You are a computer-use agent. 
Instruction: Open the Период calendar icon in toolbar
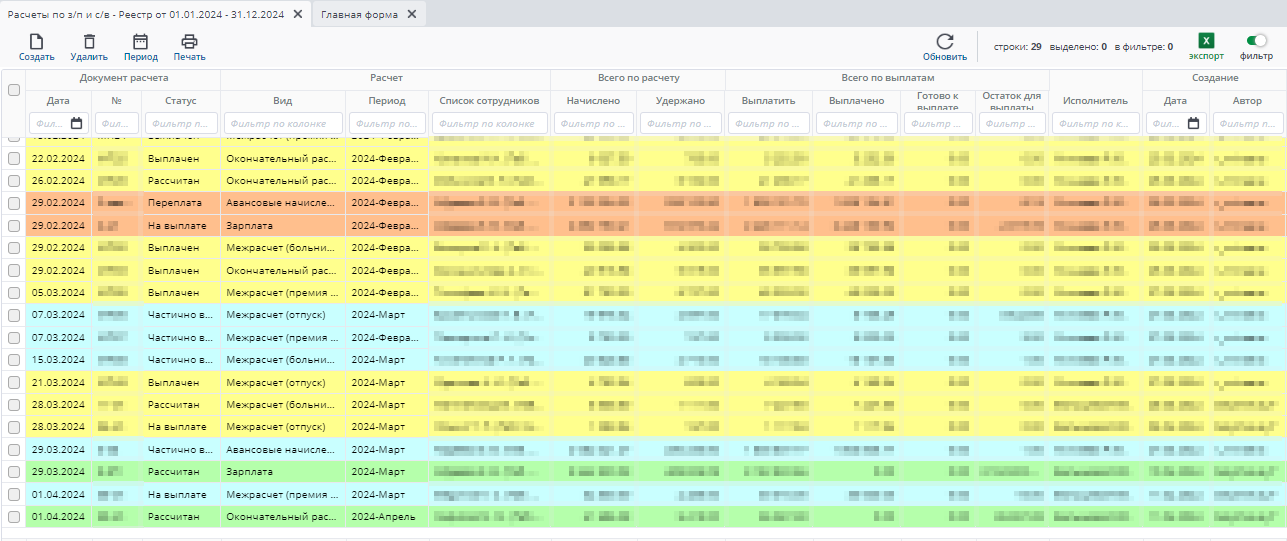140,42
